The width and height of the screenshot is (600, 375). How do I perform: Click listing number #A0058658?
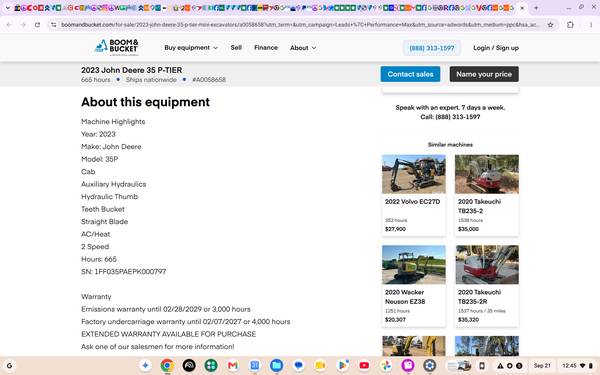(209, 80)
